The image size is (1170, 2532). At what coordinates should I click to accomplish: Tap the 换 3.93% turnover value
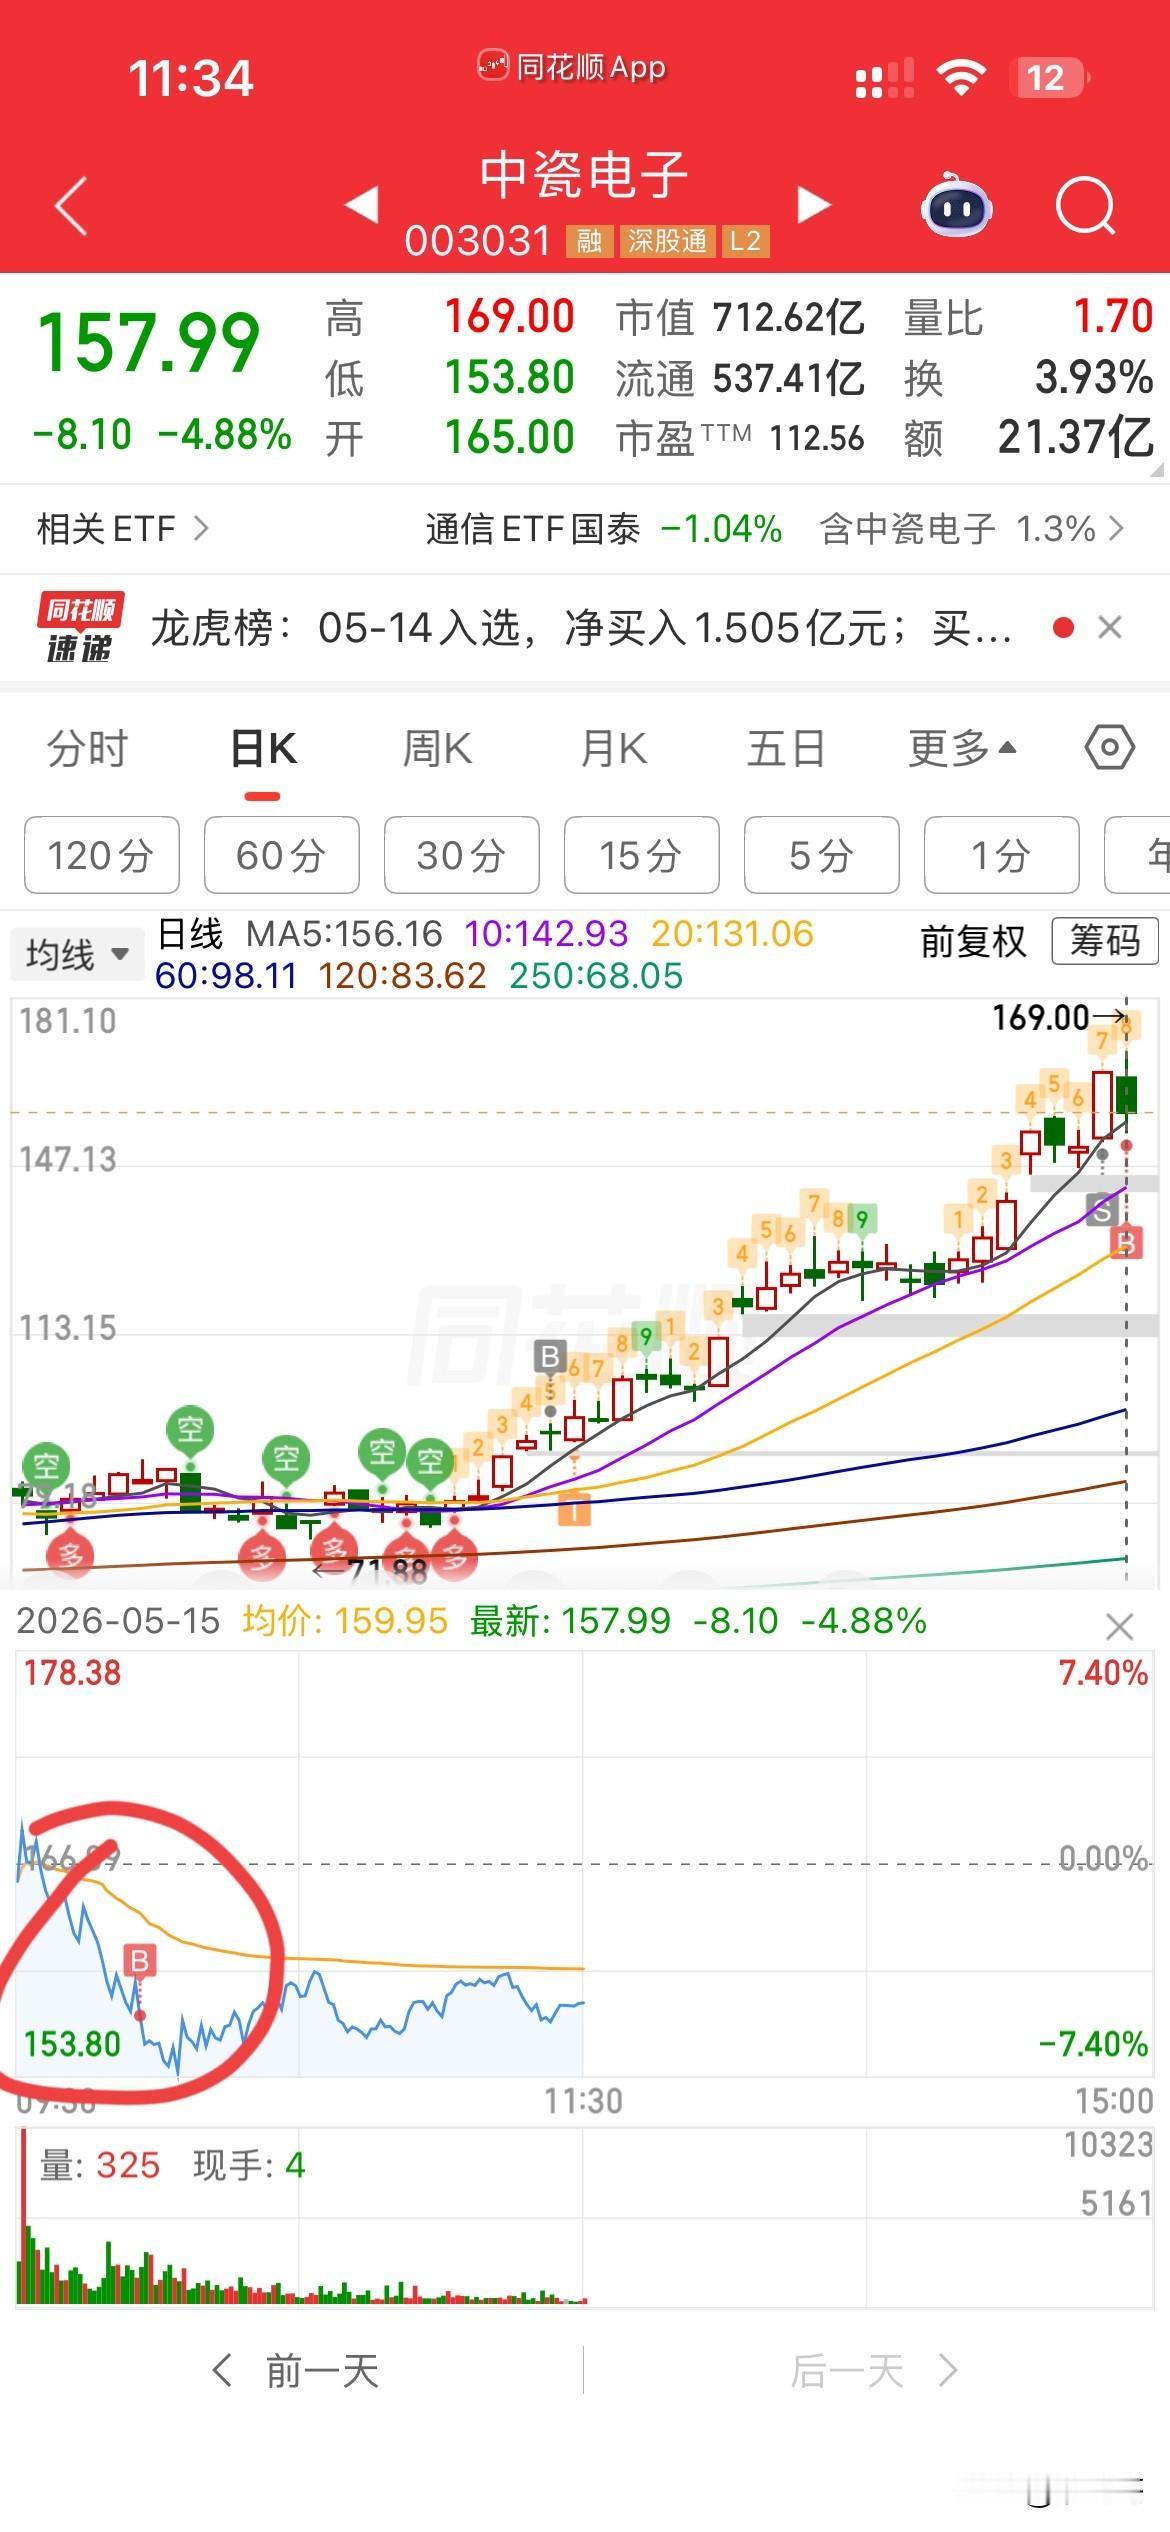coord(1029,378)
